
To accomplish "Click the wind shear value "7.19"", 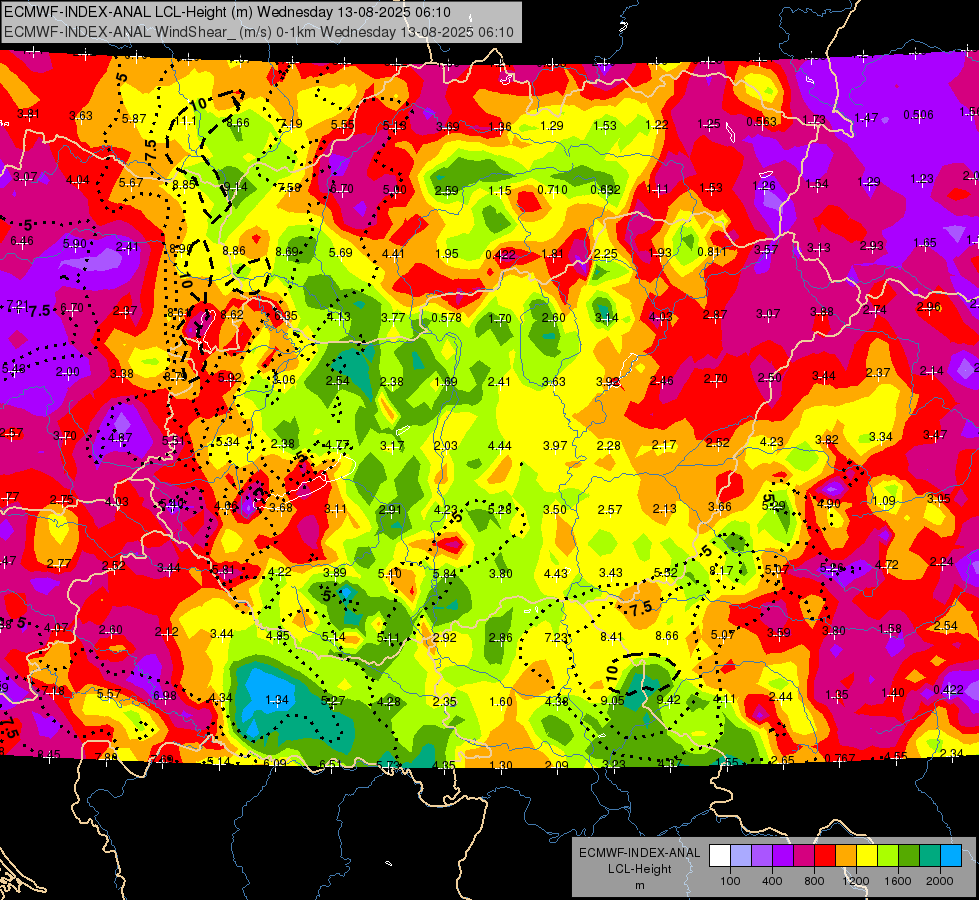I will [291, 124].
